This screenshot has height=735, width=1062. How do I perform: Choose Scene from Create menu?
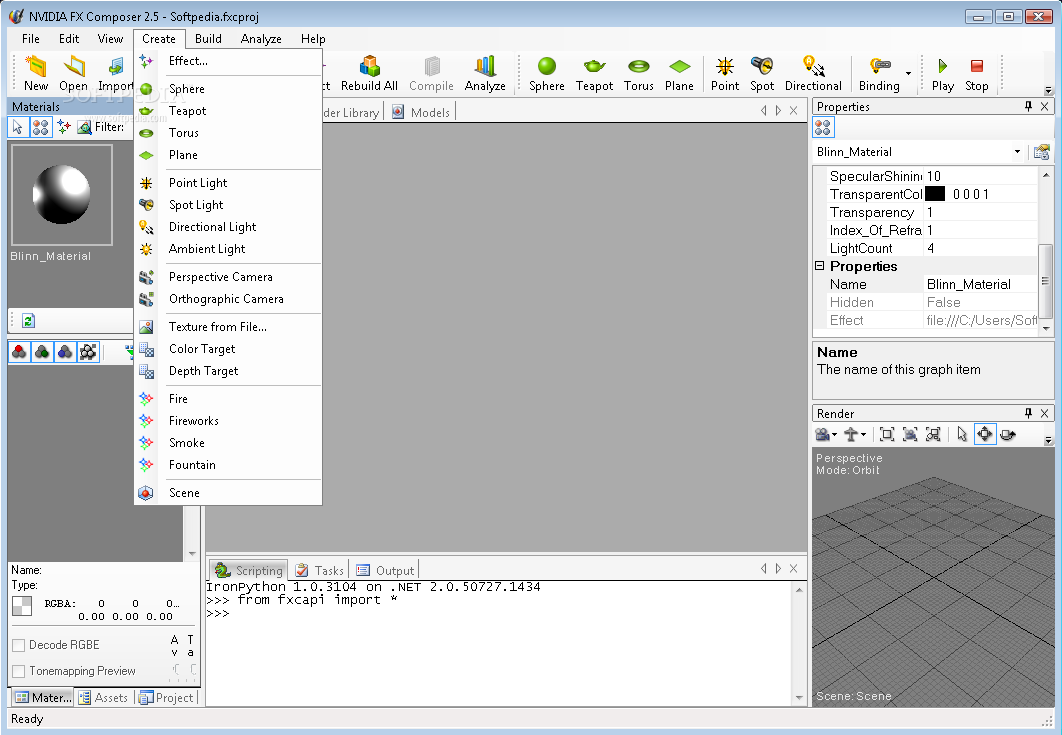tap(228, 492)
